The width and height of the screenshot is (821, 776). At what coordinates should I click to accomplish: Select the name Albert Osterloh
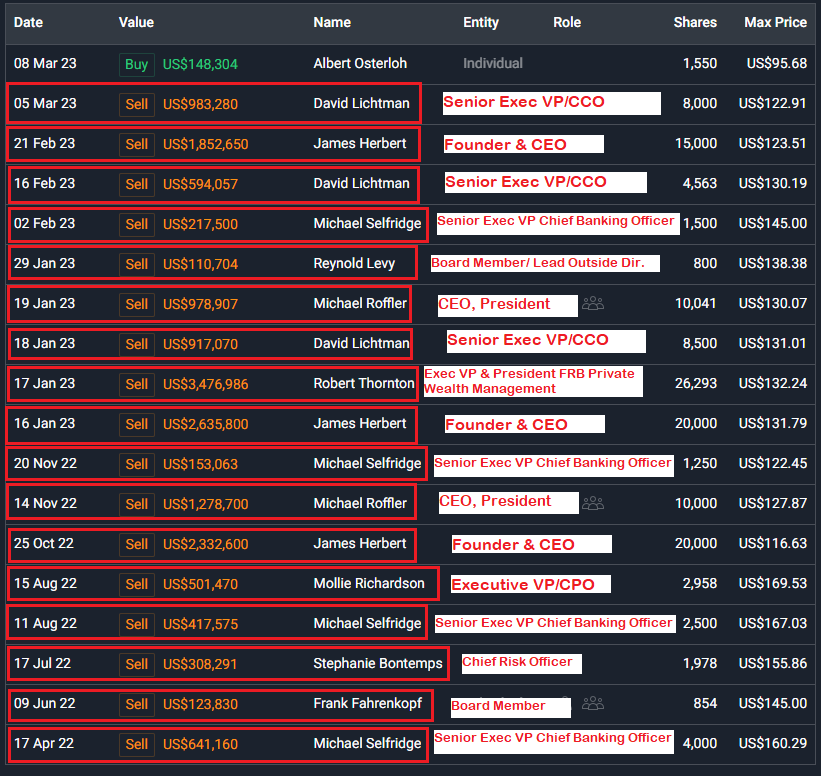[360, 63]
